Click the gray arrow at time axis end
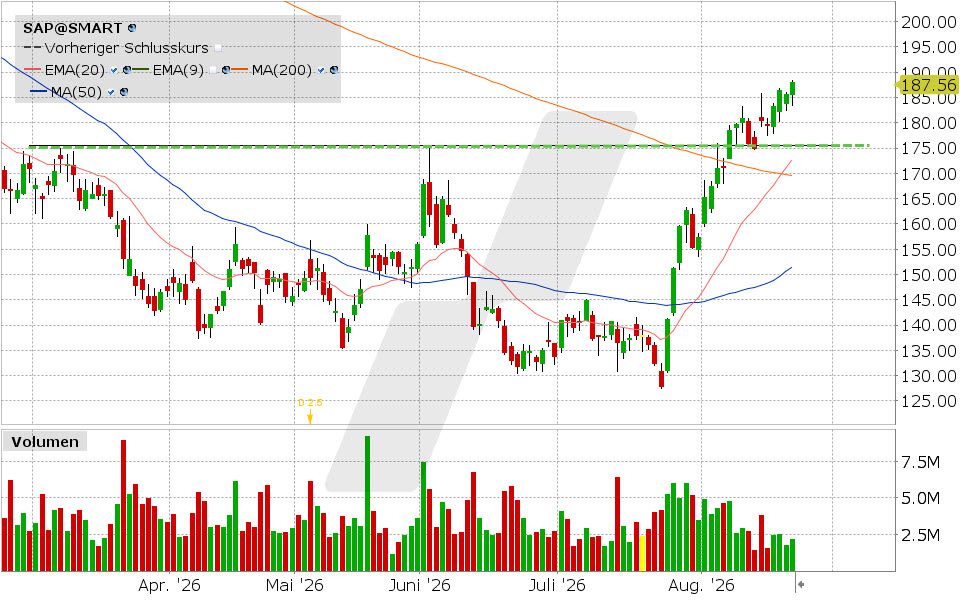Screen dimensions: 960x600 tap(800, 585)
